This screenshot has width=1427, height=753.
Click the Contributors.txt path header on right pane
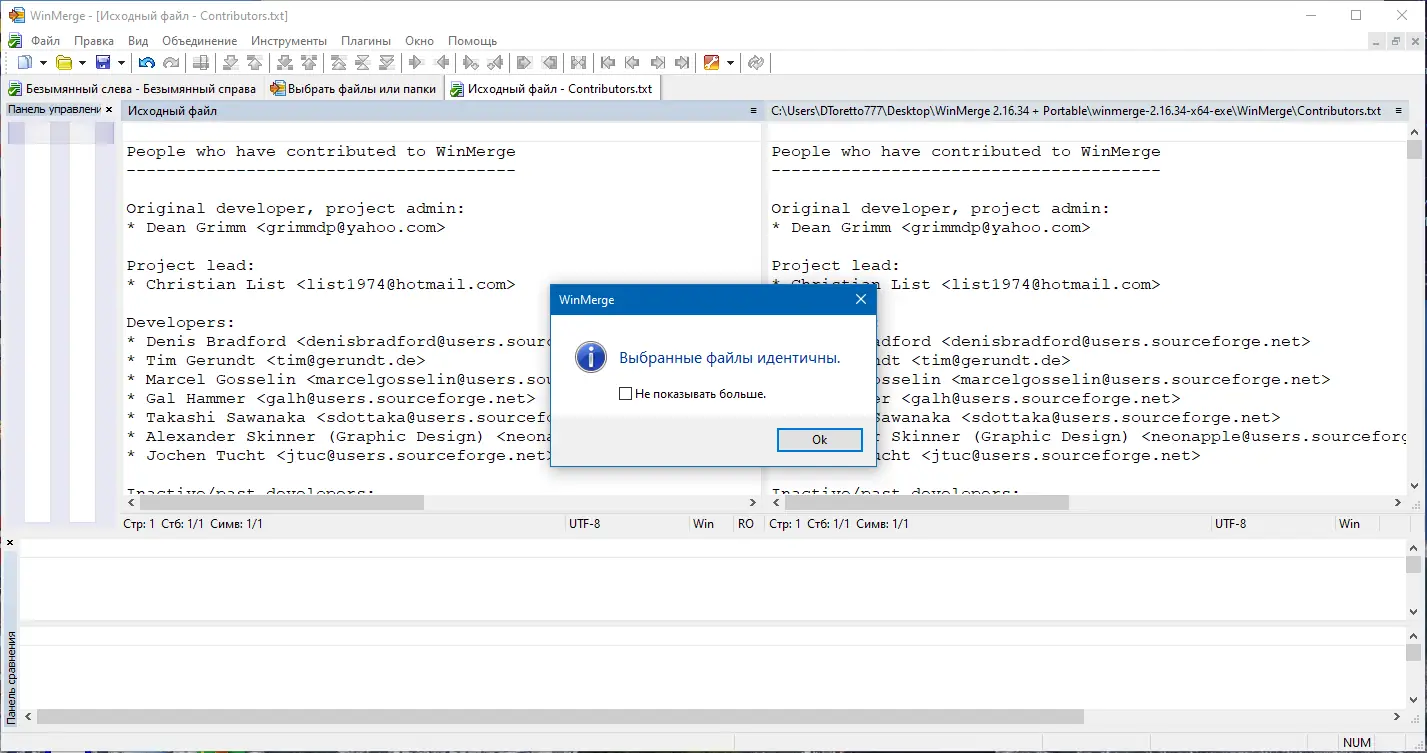point(1076,111)
